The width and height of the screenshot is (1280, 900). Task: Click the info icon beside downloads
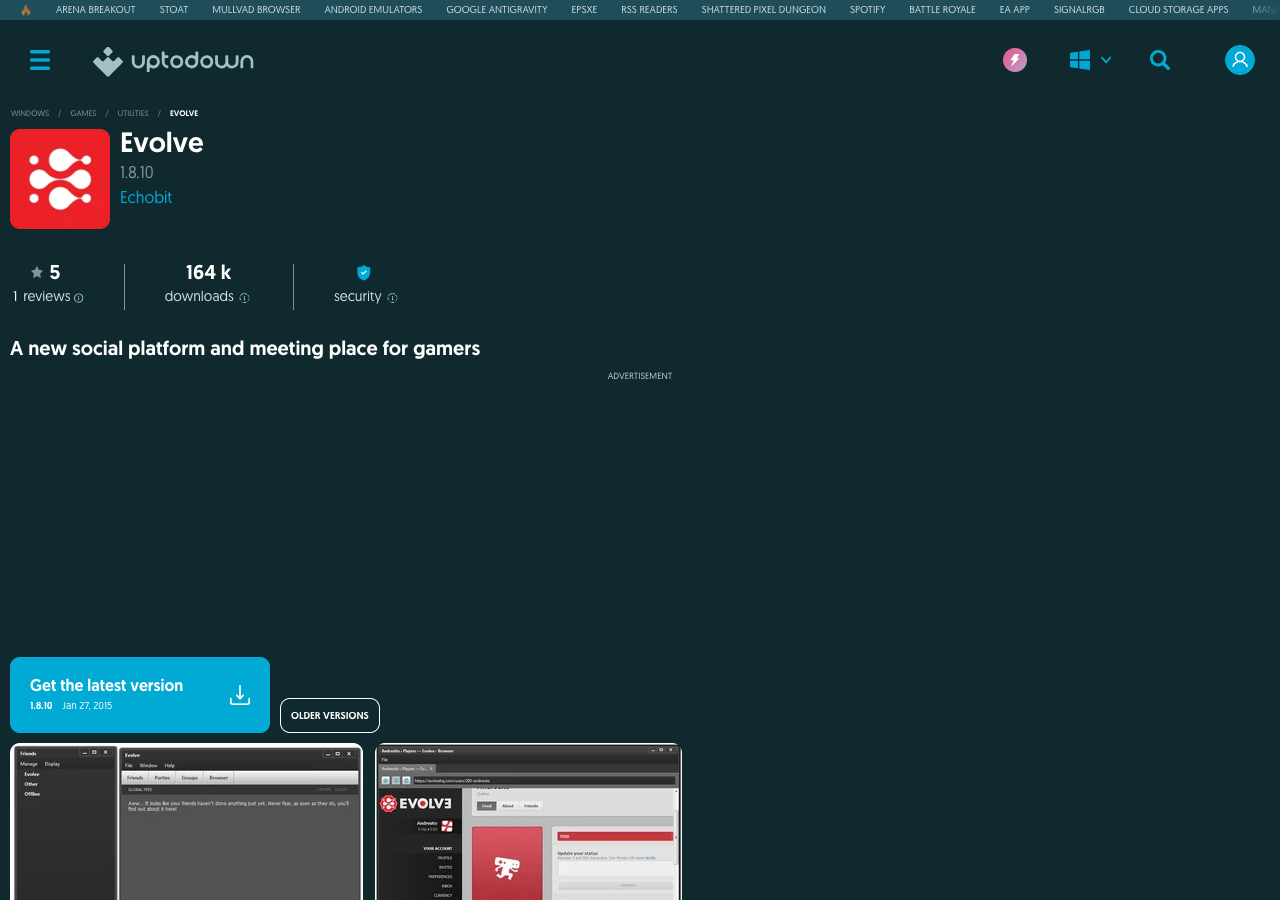pyautogui.click(x=244, y=298)
